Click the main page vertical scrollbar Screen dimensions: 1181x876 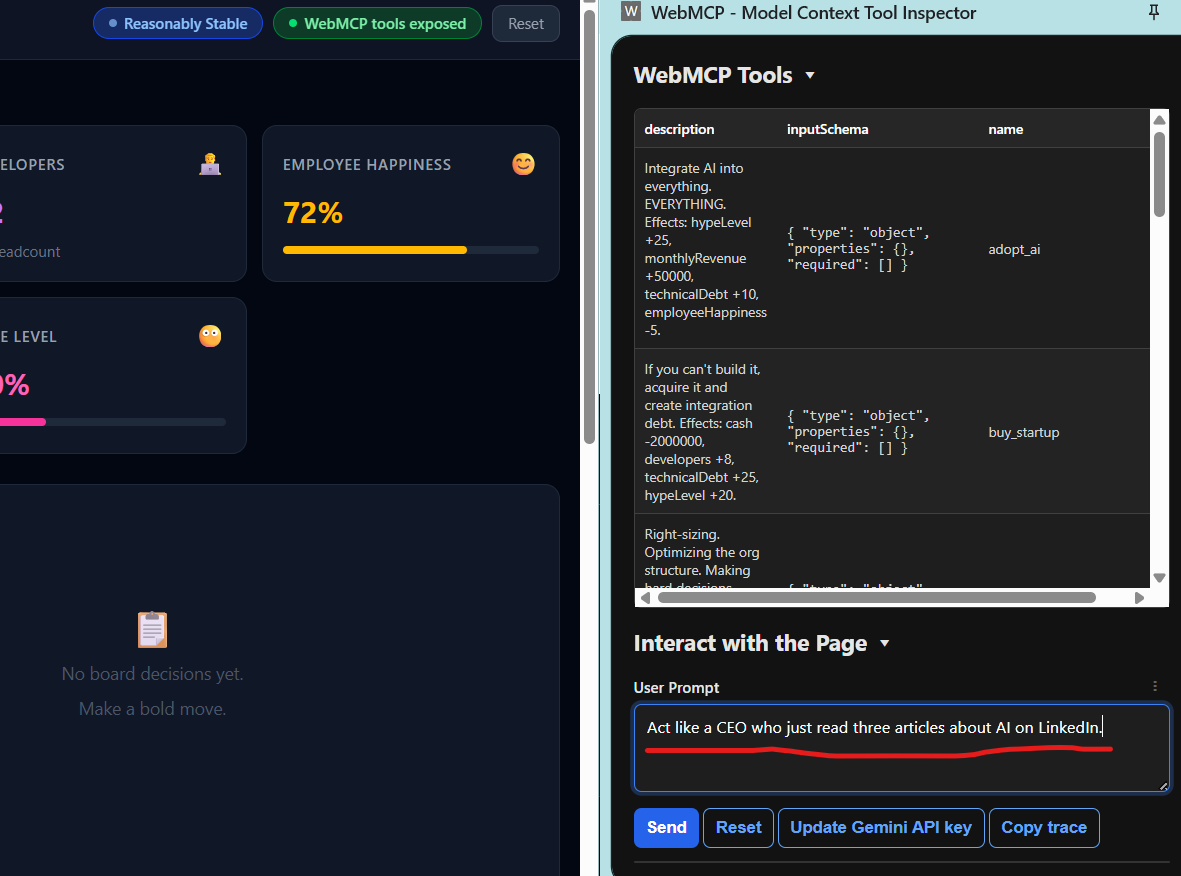point(590,226)
